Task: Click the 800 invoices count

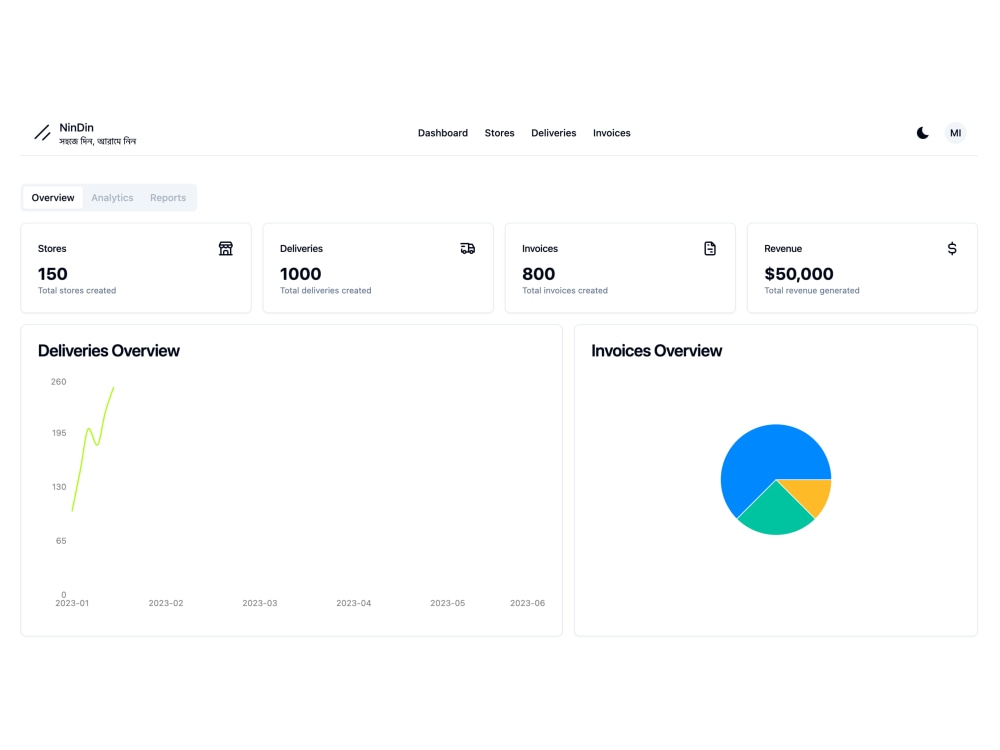Action: coord(538,274)
